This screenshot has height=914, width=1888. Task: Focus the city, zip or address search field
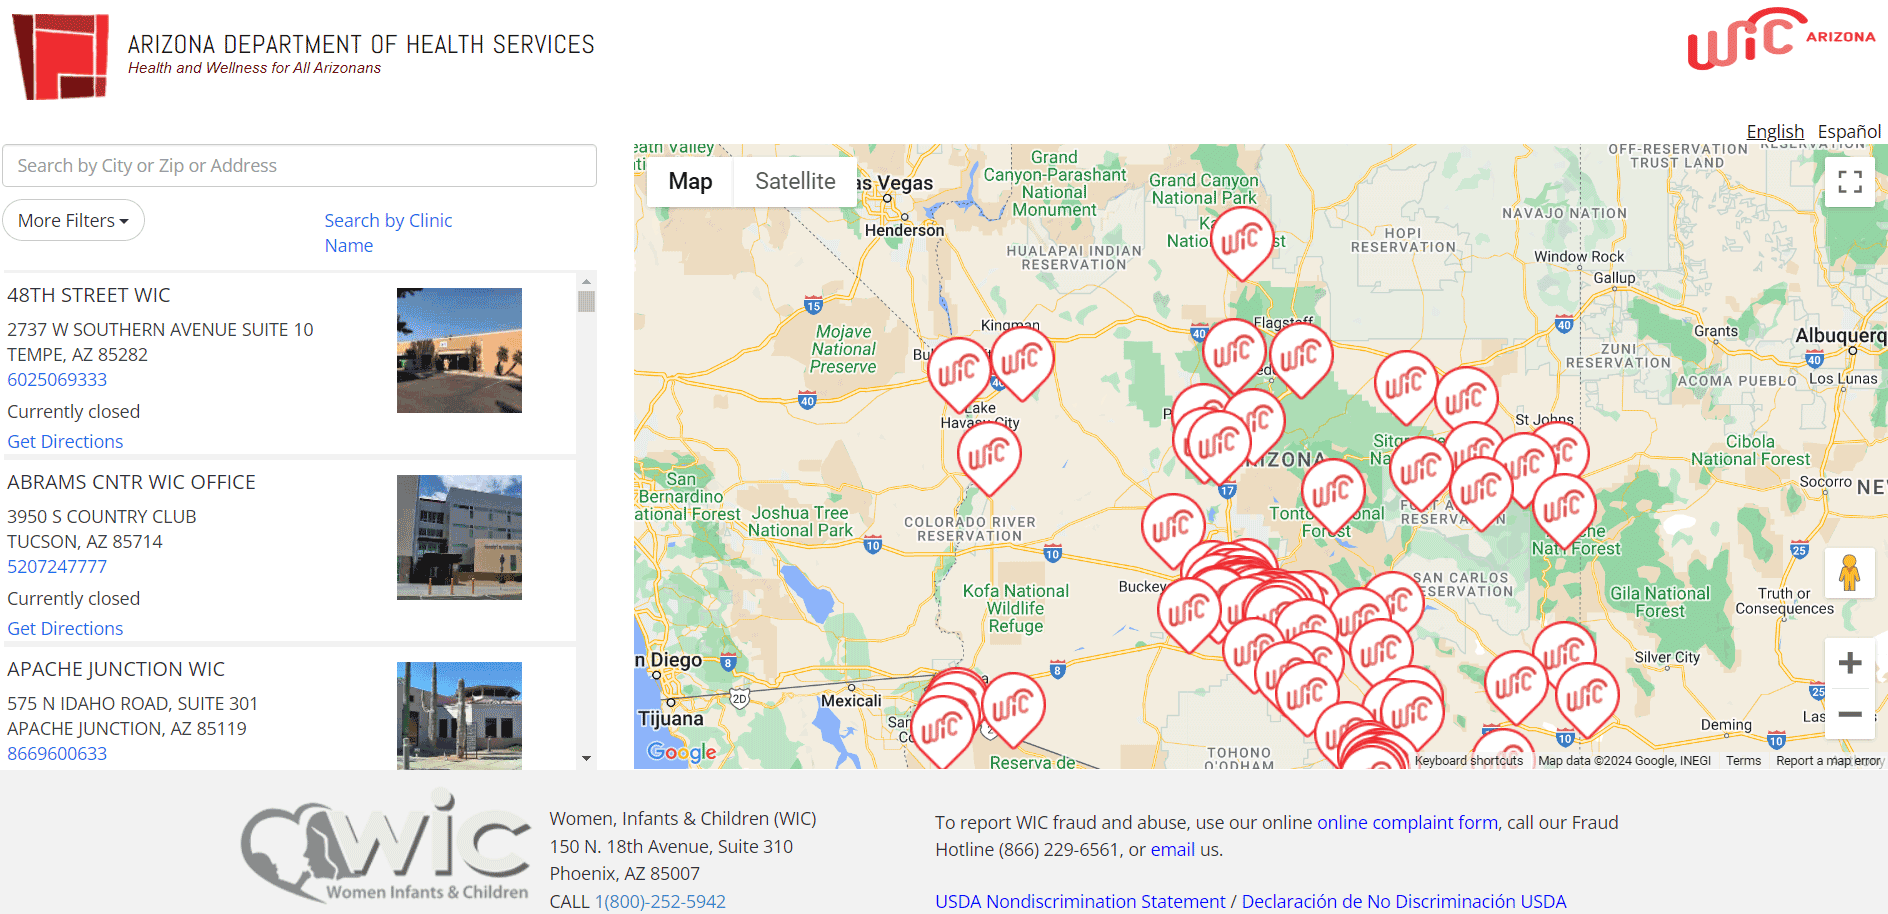tap(300, 166)
